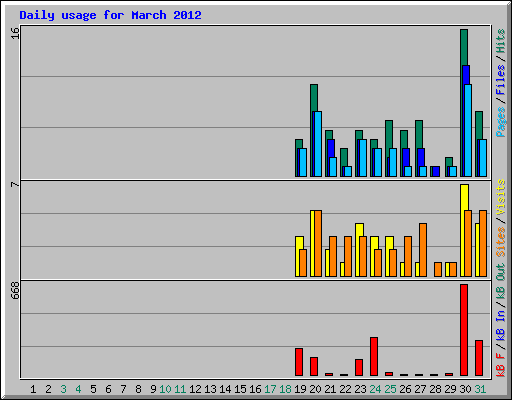Click the "Pages" legend label
The width and height of the screenshot is (512, 400).
click(x=501, y=122)
